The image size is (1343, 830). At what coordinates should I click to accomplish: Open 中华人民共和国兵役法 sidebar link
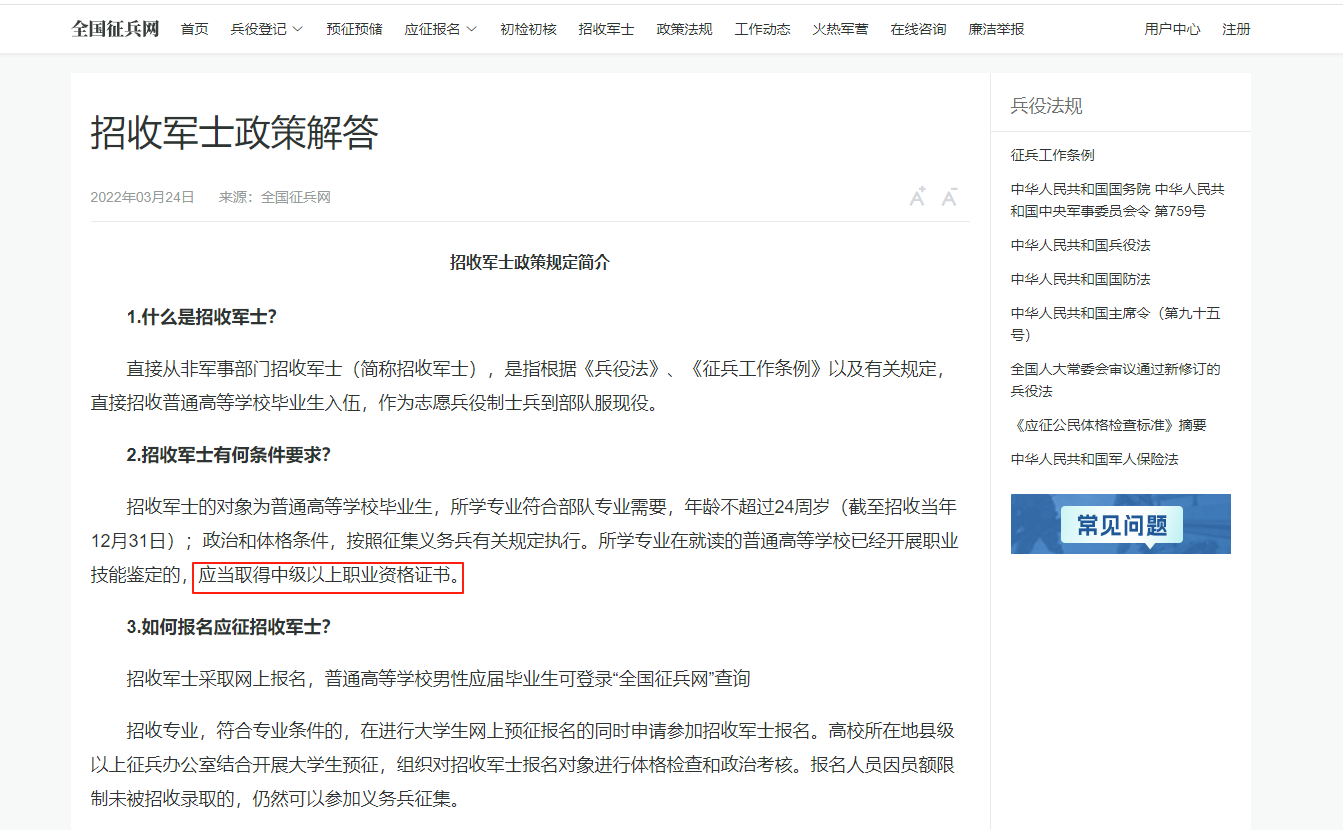point(1080,245)
